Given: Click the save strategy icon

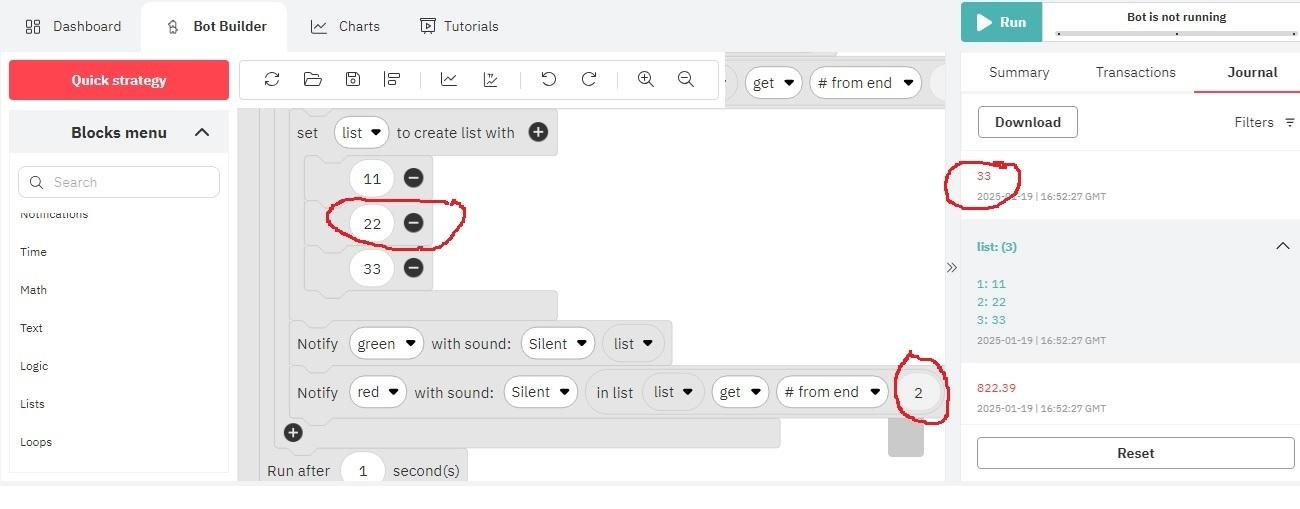Looking at the screenshot, I should click(352, 80).
